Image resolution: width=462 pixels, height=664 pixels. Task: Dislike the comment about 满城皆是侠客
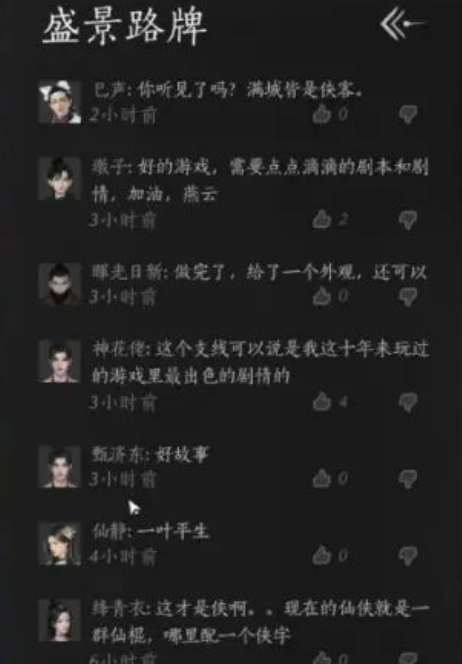click(407, 114)
